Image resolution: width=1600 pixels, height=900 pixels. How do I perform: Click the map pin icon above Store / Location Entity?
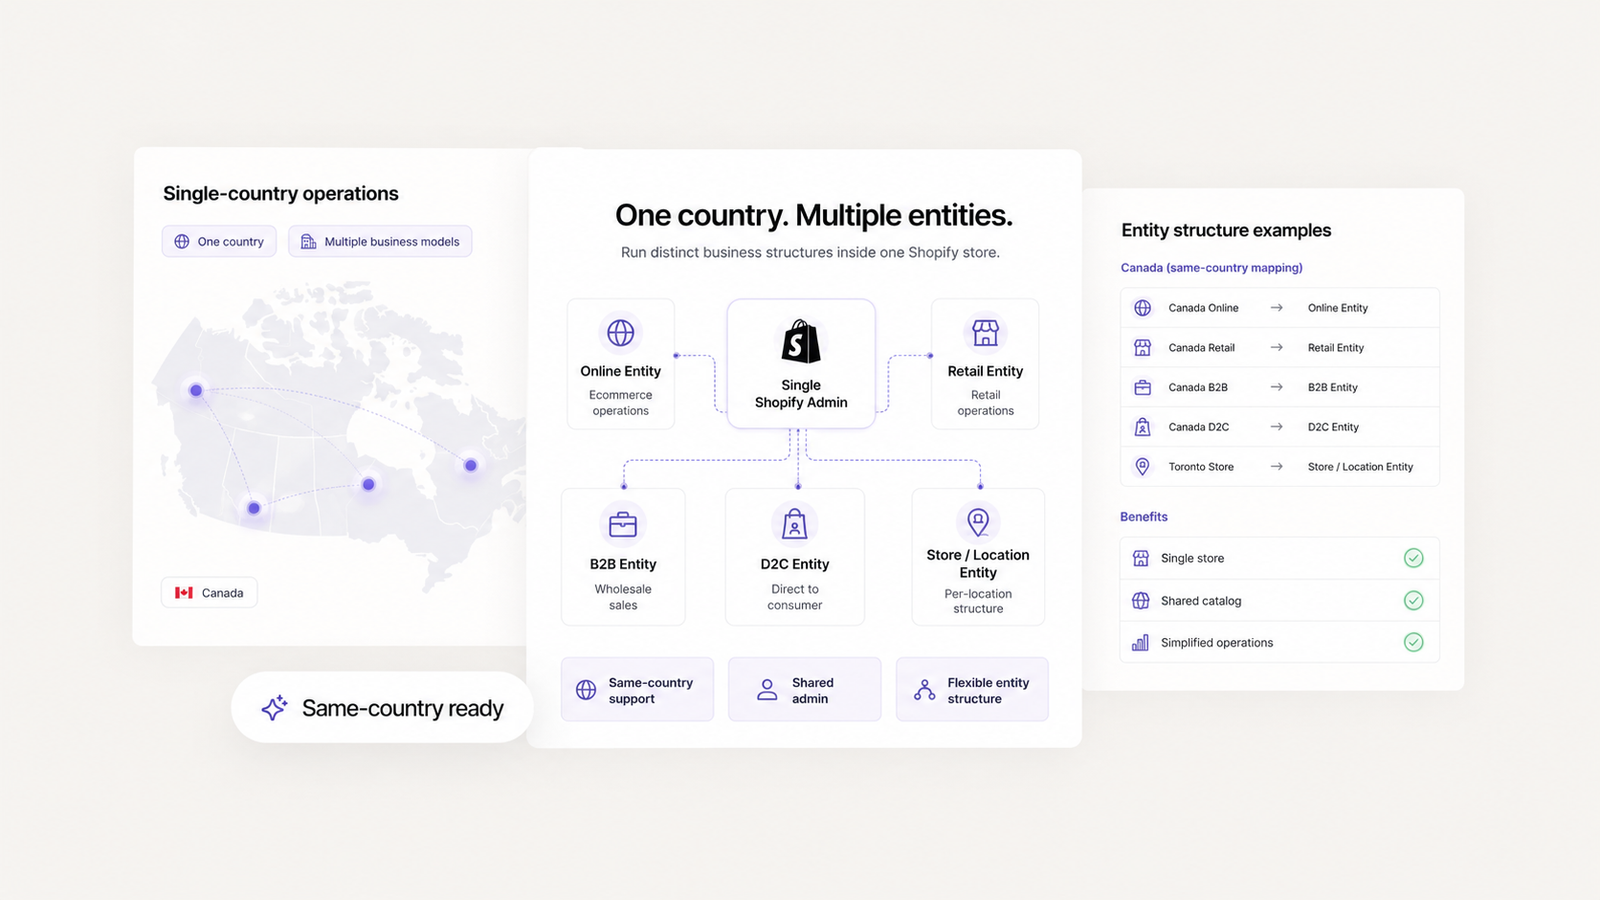click(x=978, y=521)
